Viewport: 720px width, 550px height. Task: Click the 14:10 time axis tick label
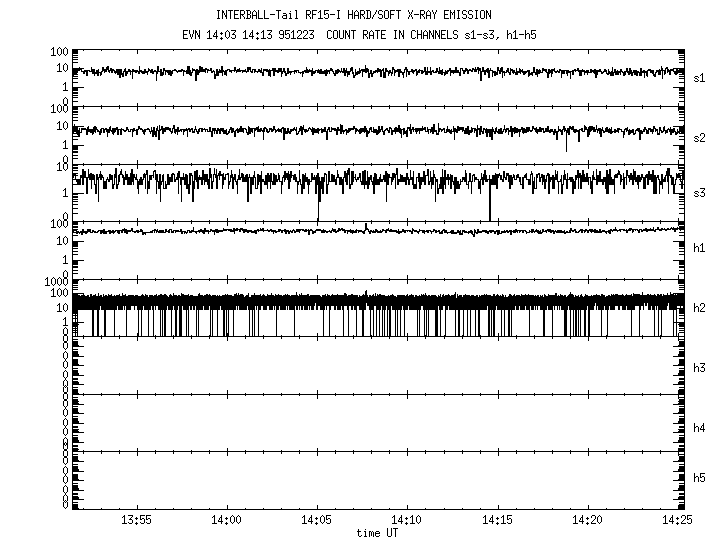point(407,521)
